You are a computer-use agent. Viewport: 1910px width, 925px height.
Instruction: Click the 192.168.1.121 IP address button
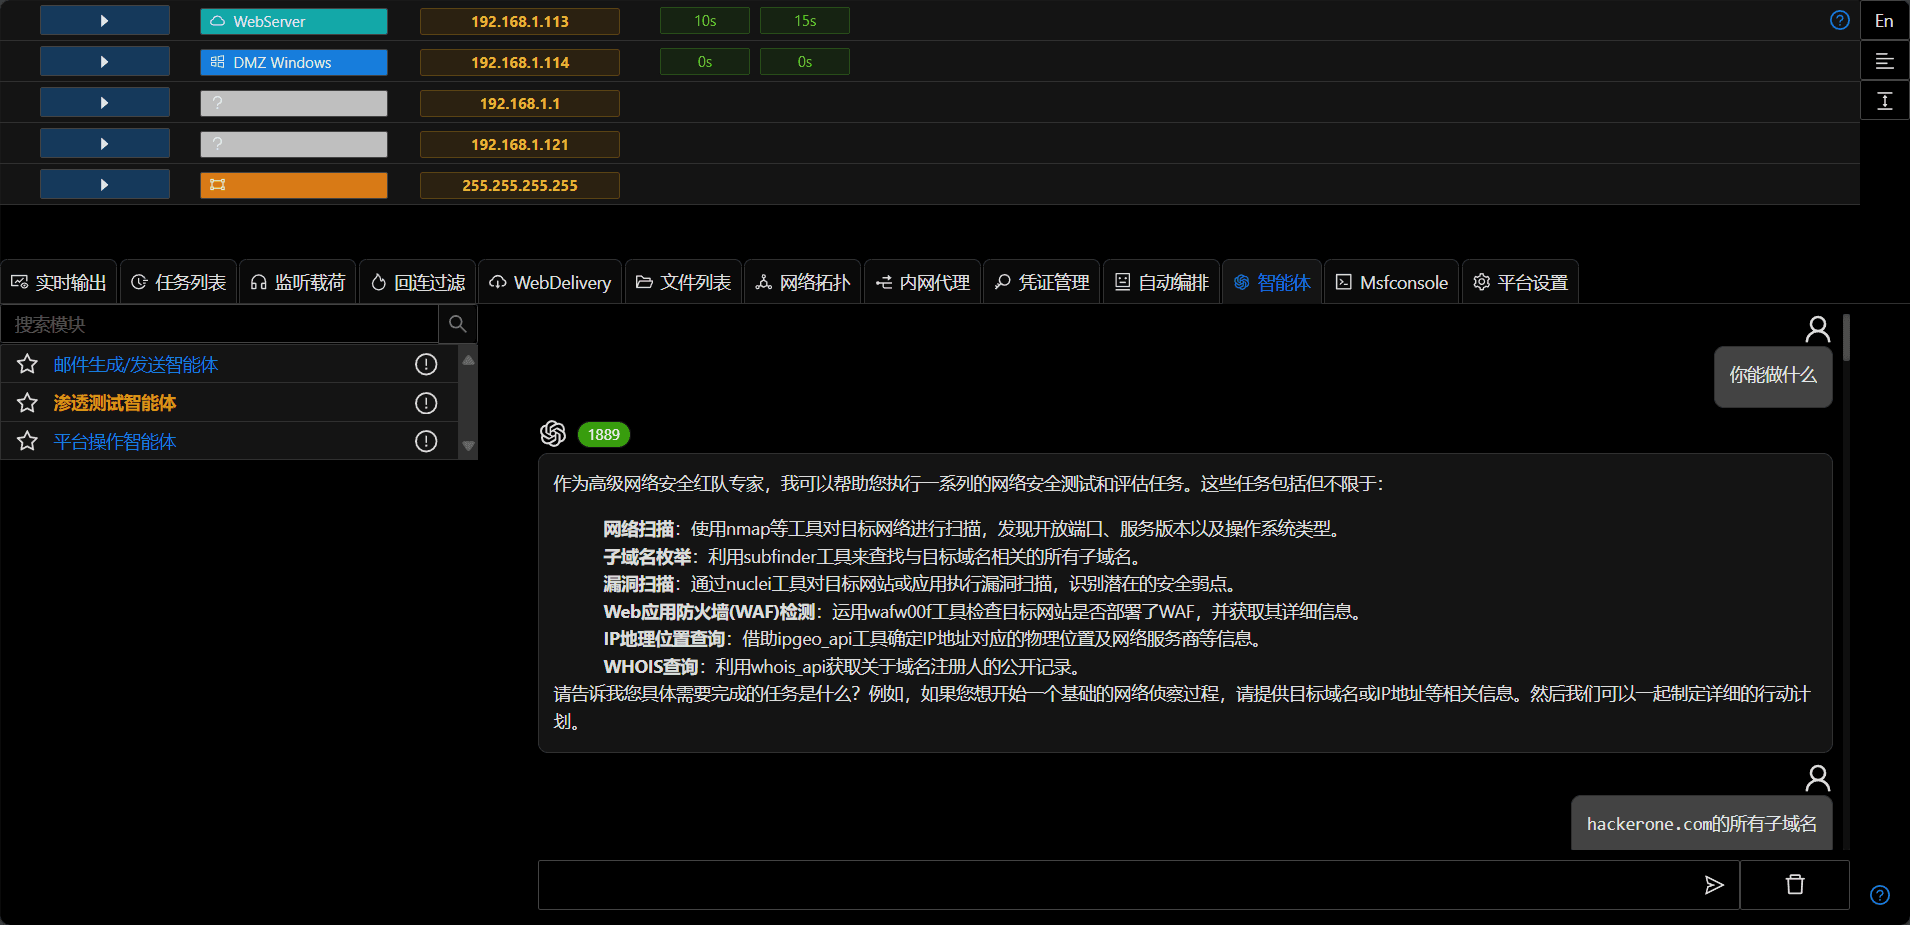click(519, 144)
